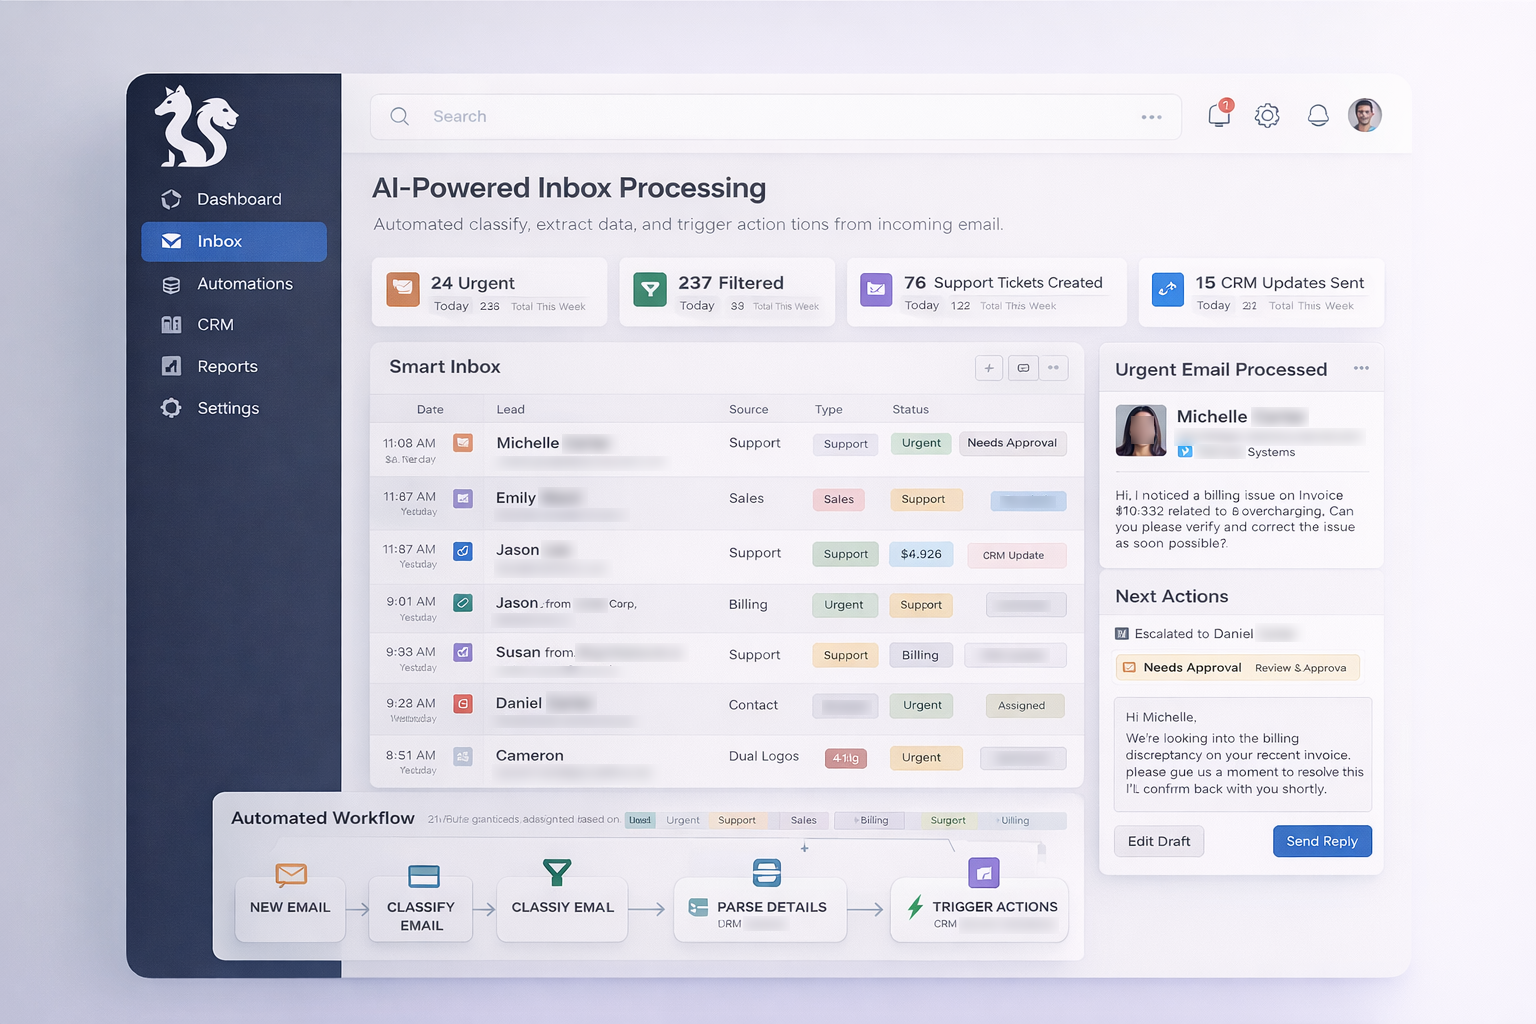Image resolution: width=1536 pixels, height=1024 pixels.
Task: Go to Reports in the sidebar
Action: tap(227, 367)
